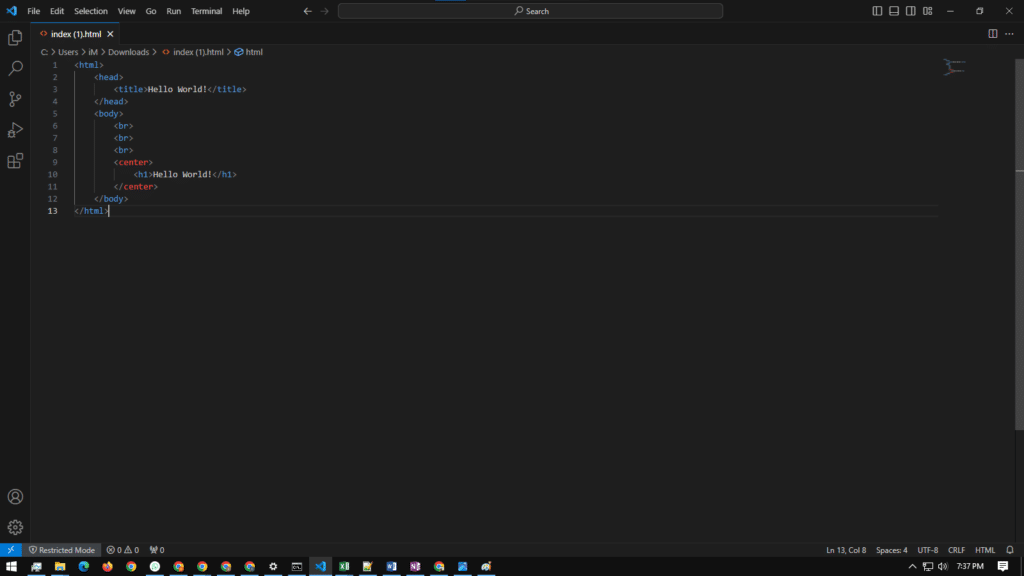1024x576 pixels.
Task: Split the editor to the right
Action: [x=992, y=34]
